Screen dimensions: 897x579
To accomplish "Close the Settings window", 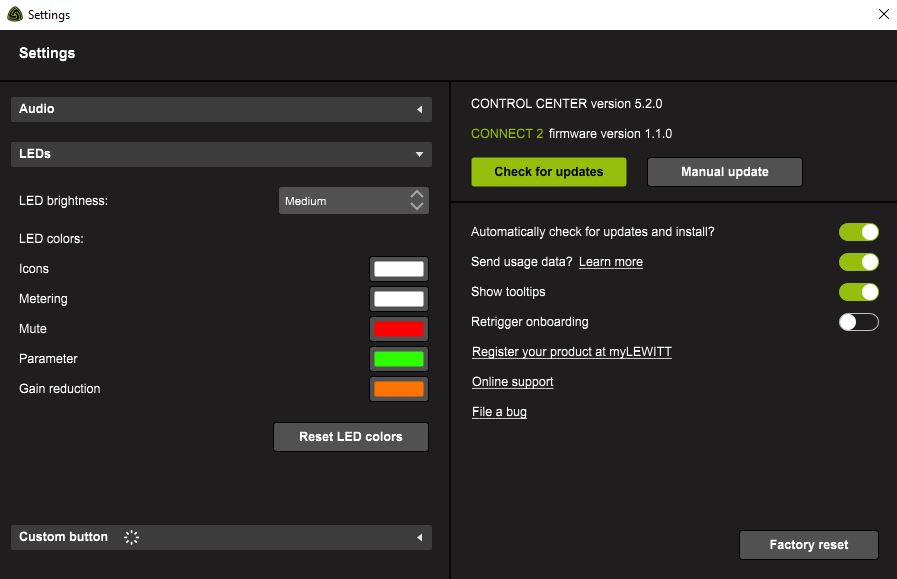I will coord(883,14).
